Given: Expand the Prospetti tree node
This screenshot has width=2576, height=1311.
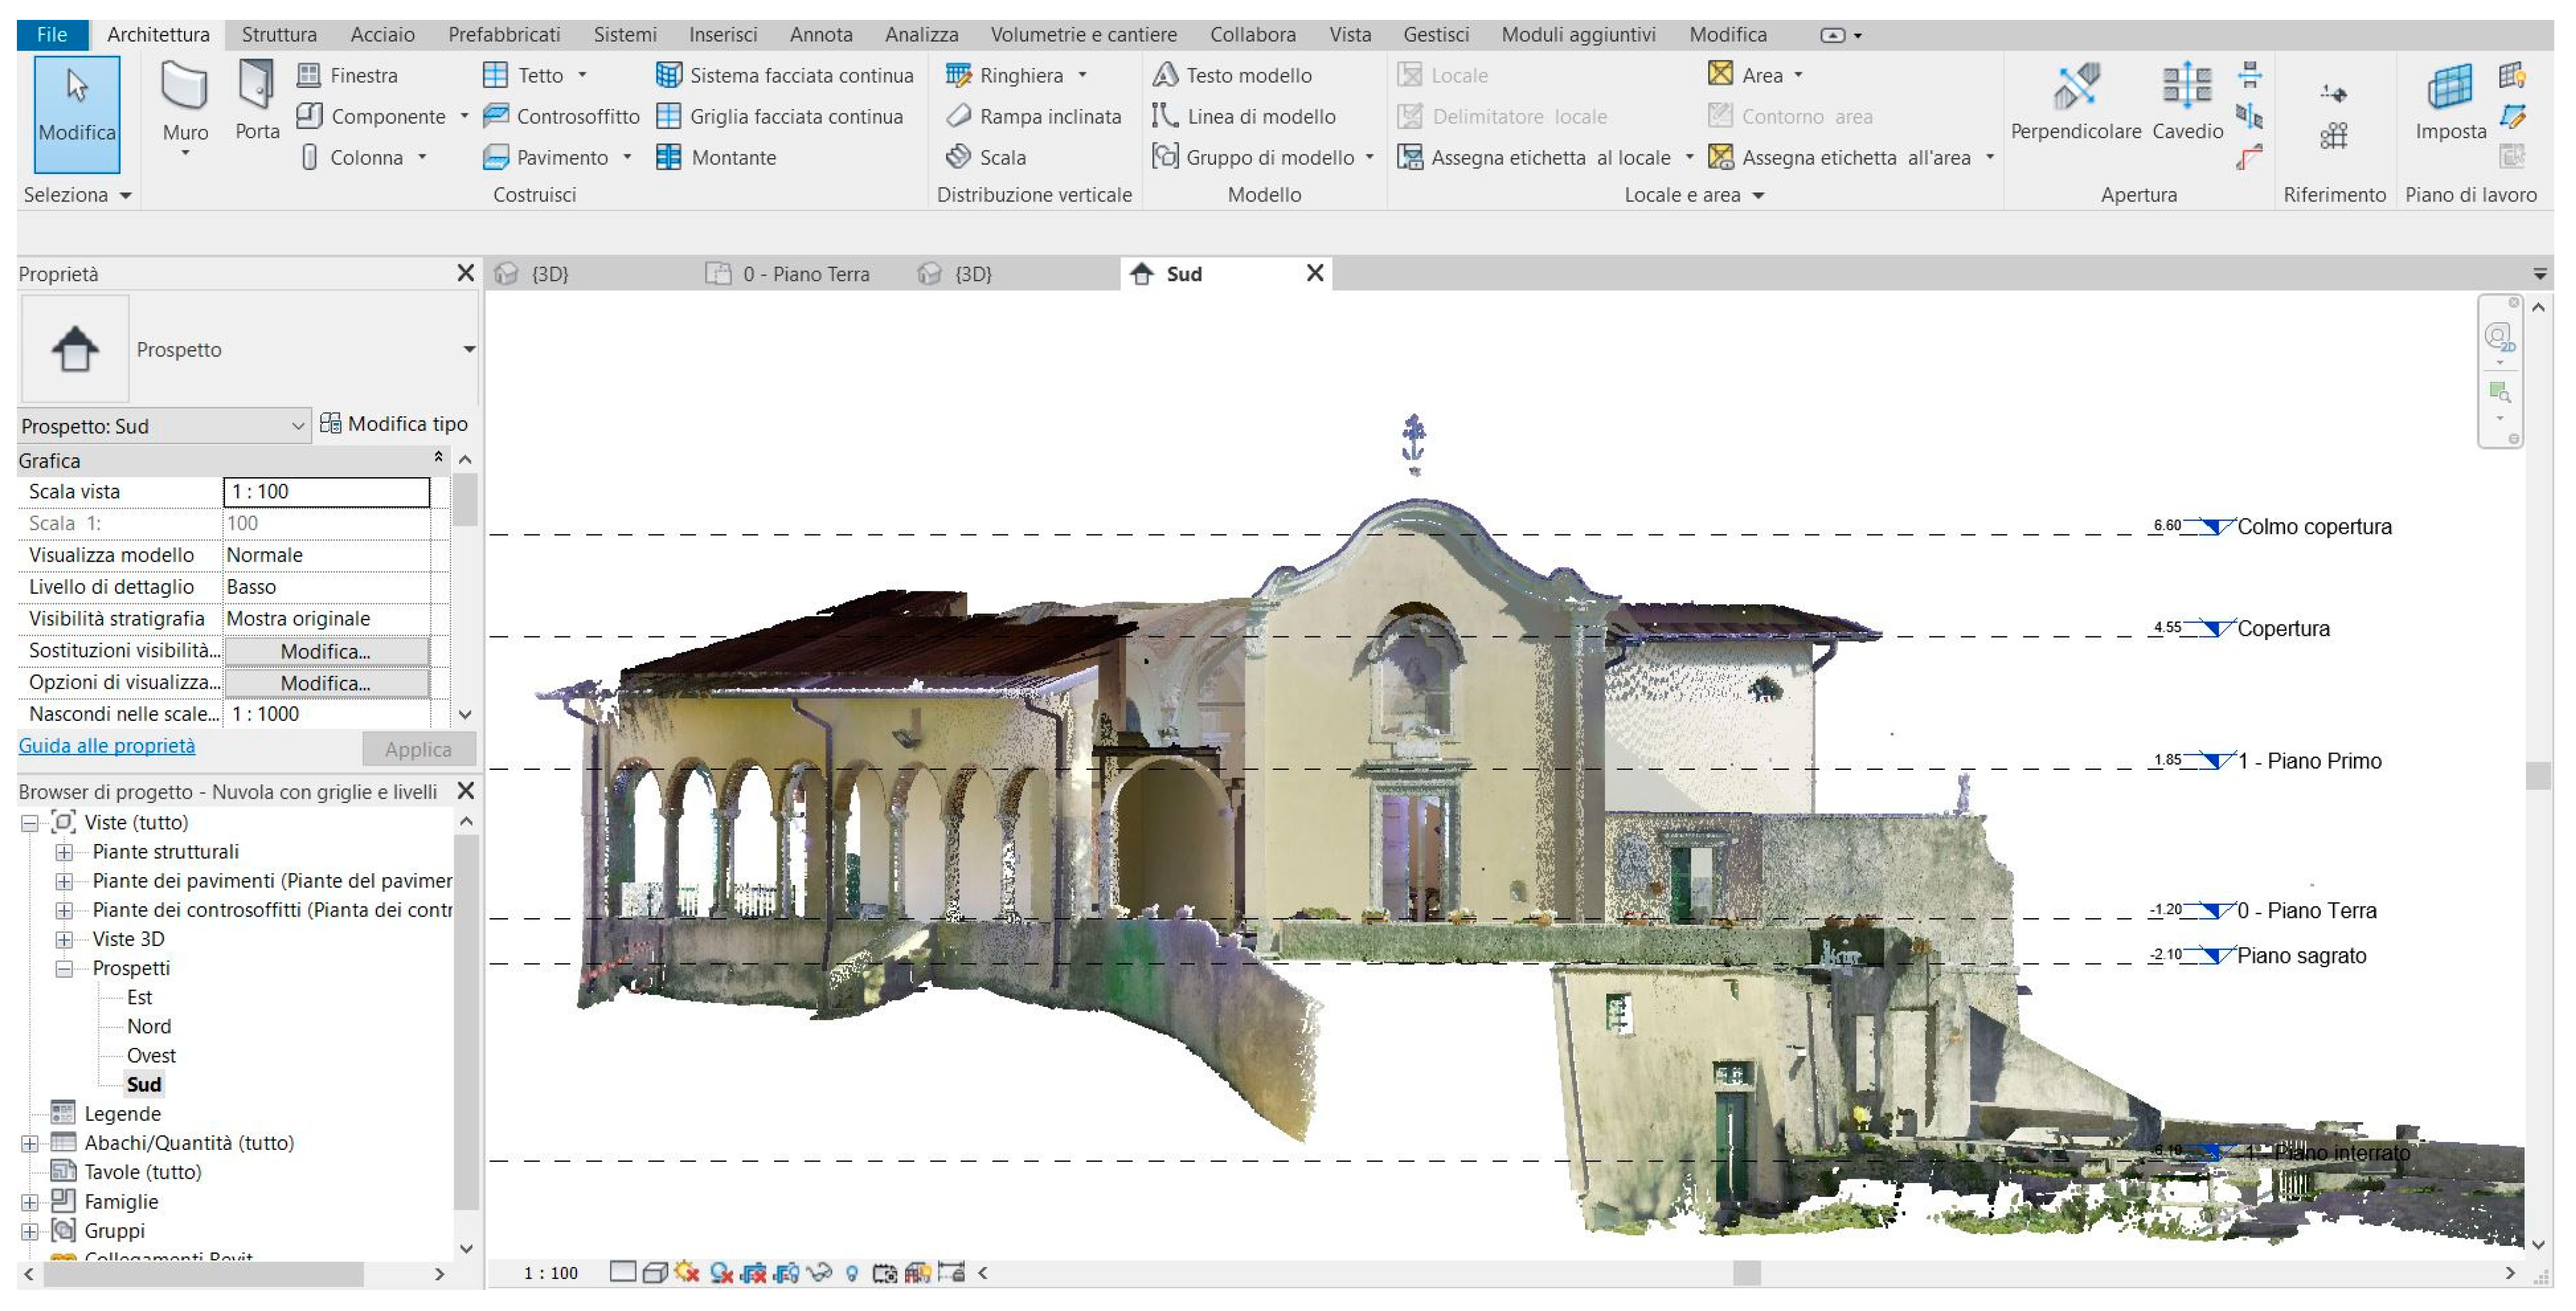Looking at the screenshot, I should 64,968.
